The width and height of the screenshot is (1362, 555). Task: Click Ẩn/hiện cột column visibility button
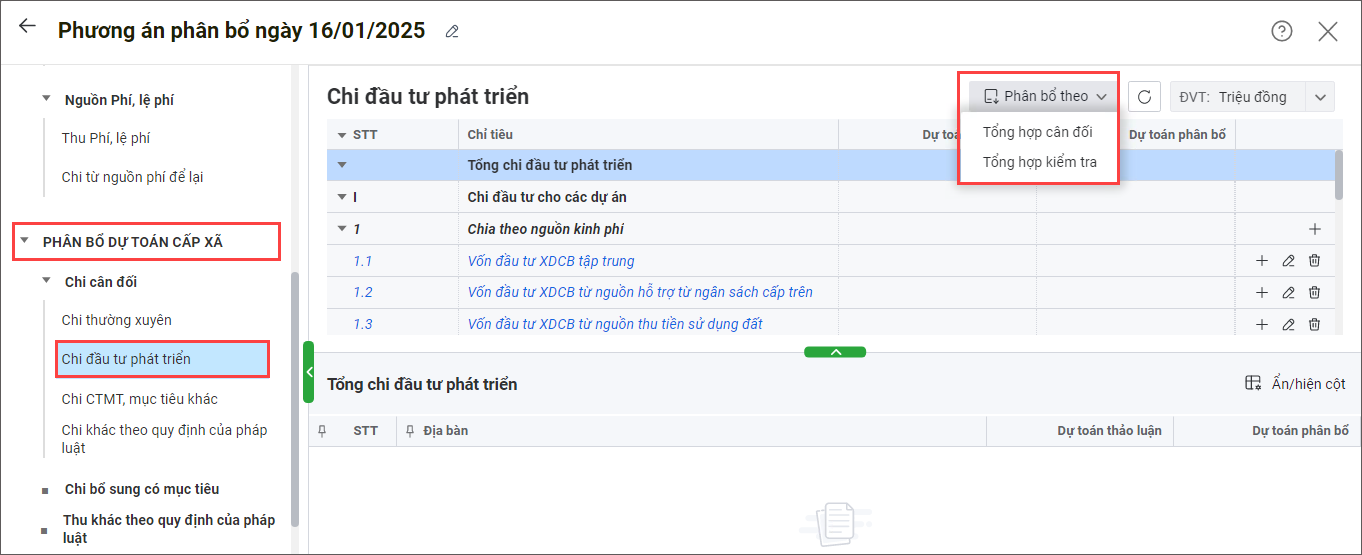click(1295, 384)
